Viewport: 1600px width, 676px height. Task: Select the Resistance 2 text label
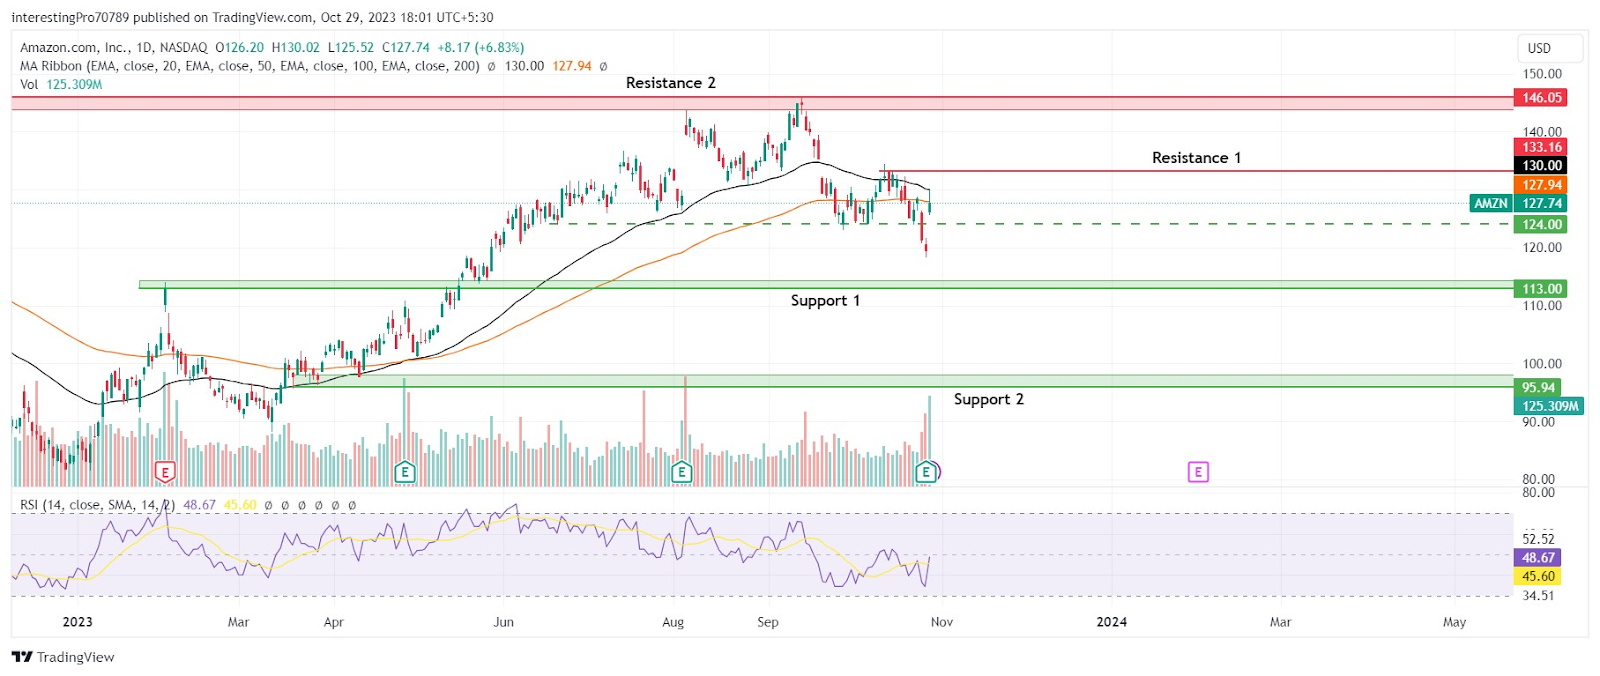tap(671, 83)
